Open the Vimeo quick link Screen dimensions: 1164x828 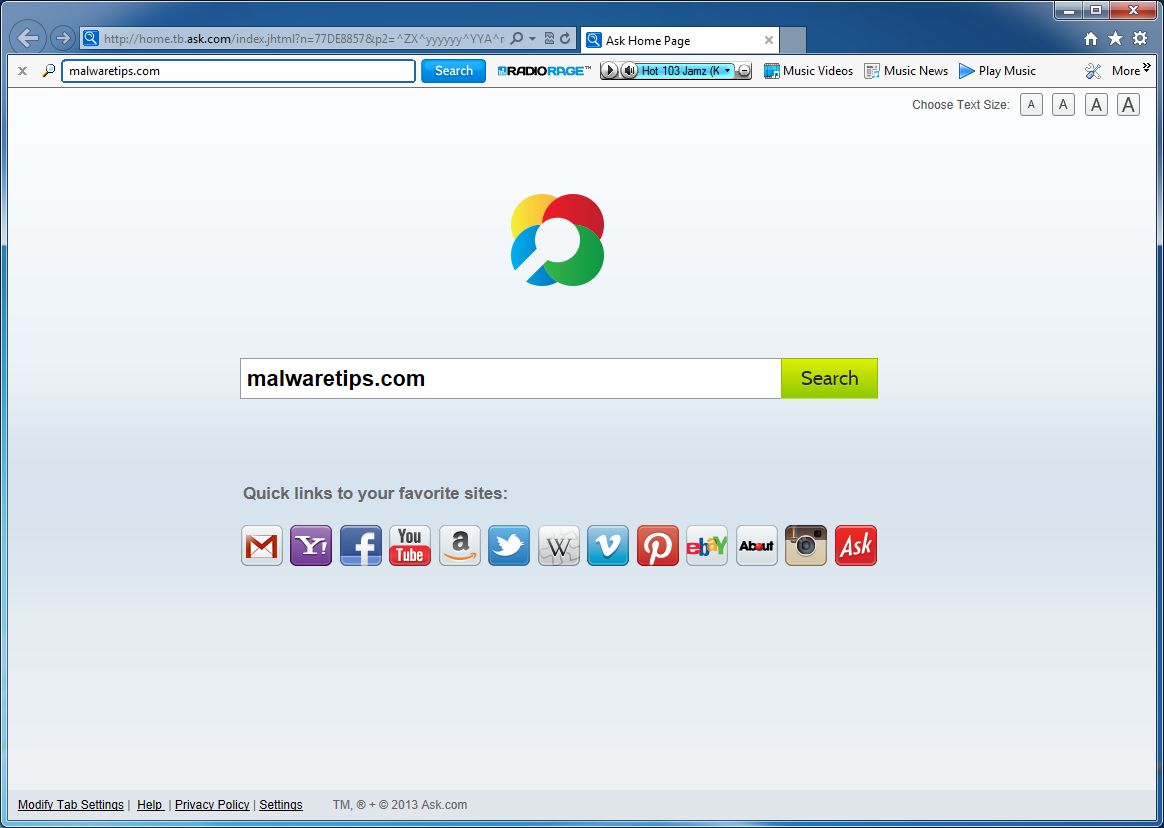(x=608, y=546)
